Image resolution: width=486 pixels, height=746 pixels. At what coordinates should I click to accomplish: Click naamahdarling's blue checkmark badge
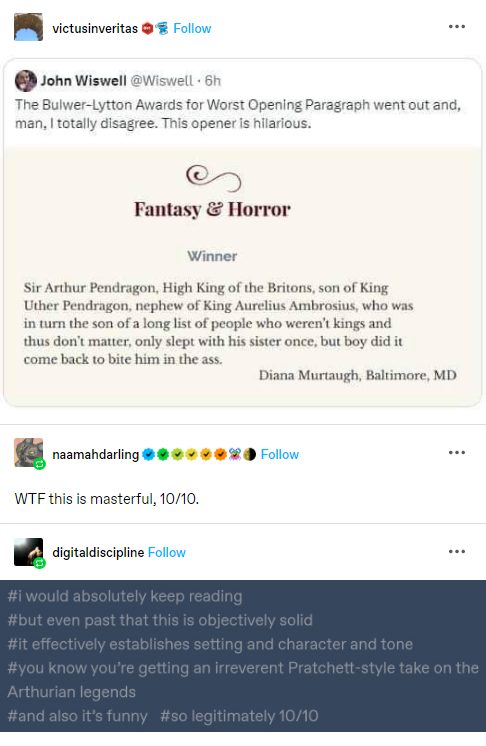(148, 454)
